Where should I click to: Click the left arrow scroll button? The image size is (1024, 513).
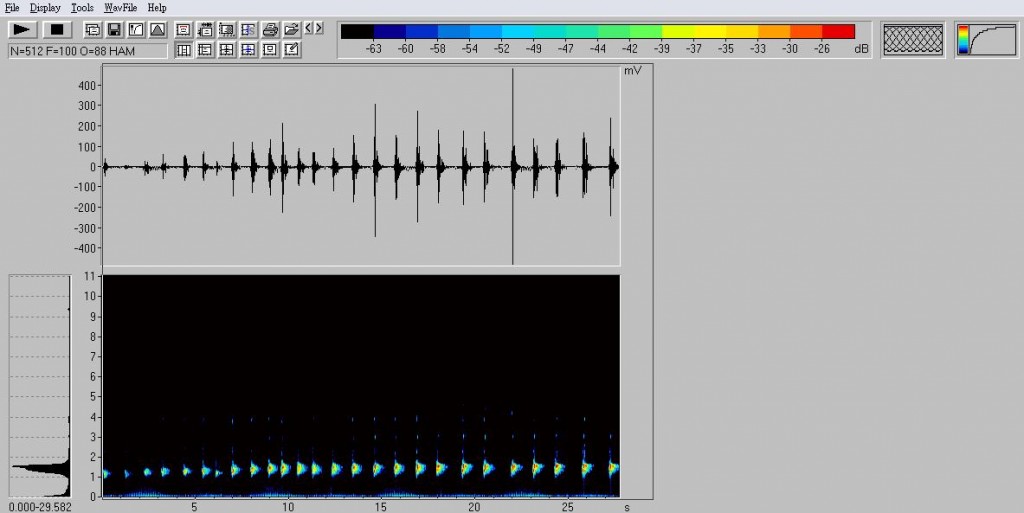pyautogui.click(x=308, y=28)
